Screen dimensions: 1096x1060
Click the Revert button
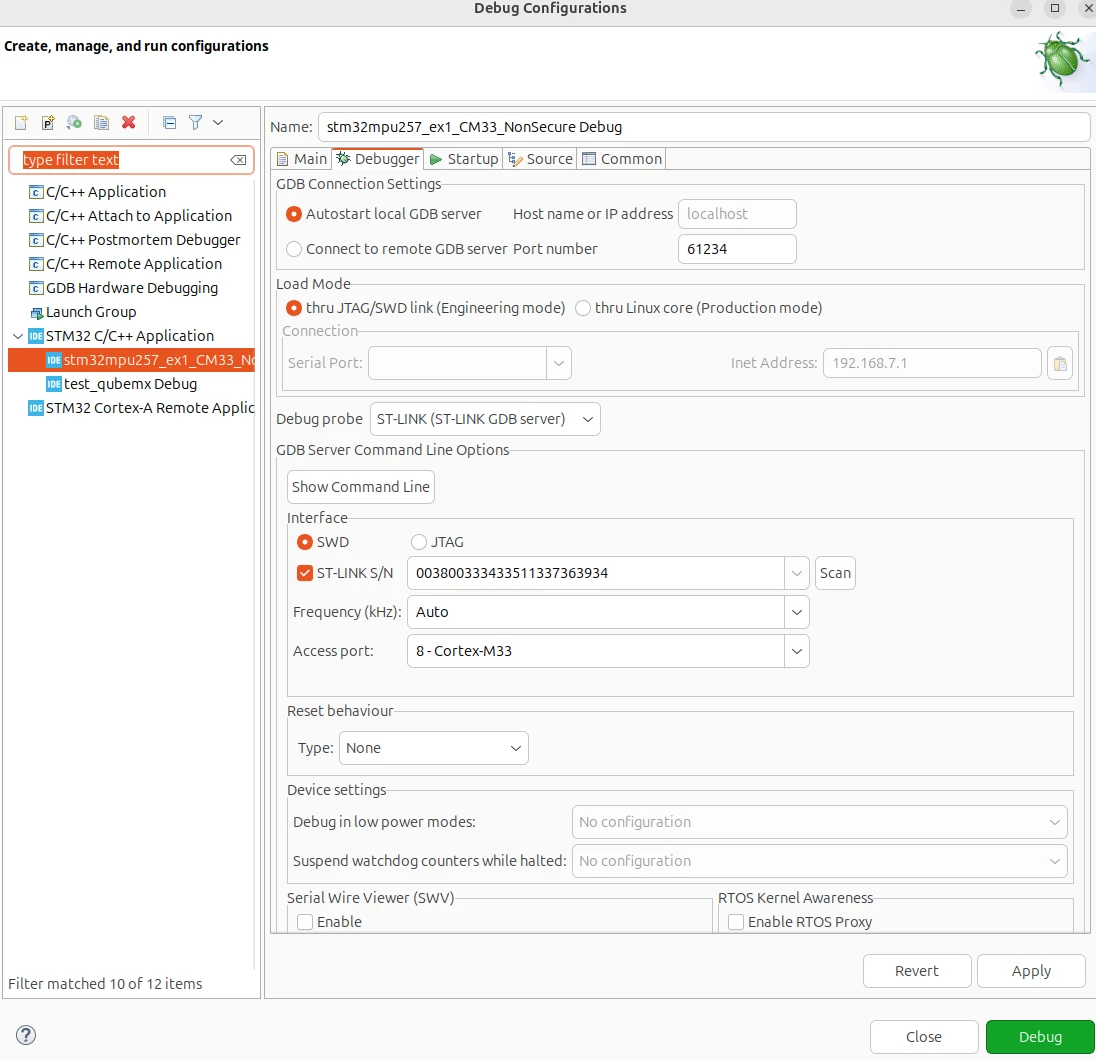(x=917, y=971)
